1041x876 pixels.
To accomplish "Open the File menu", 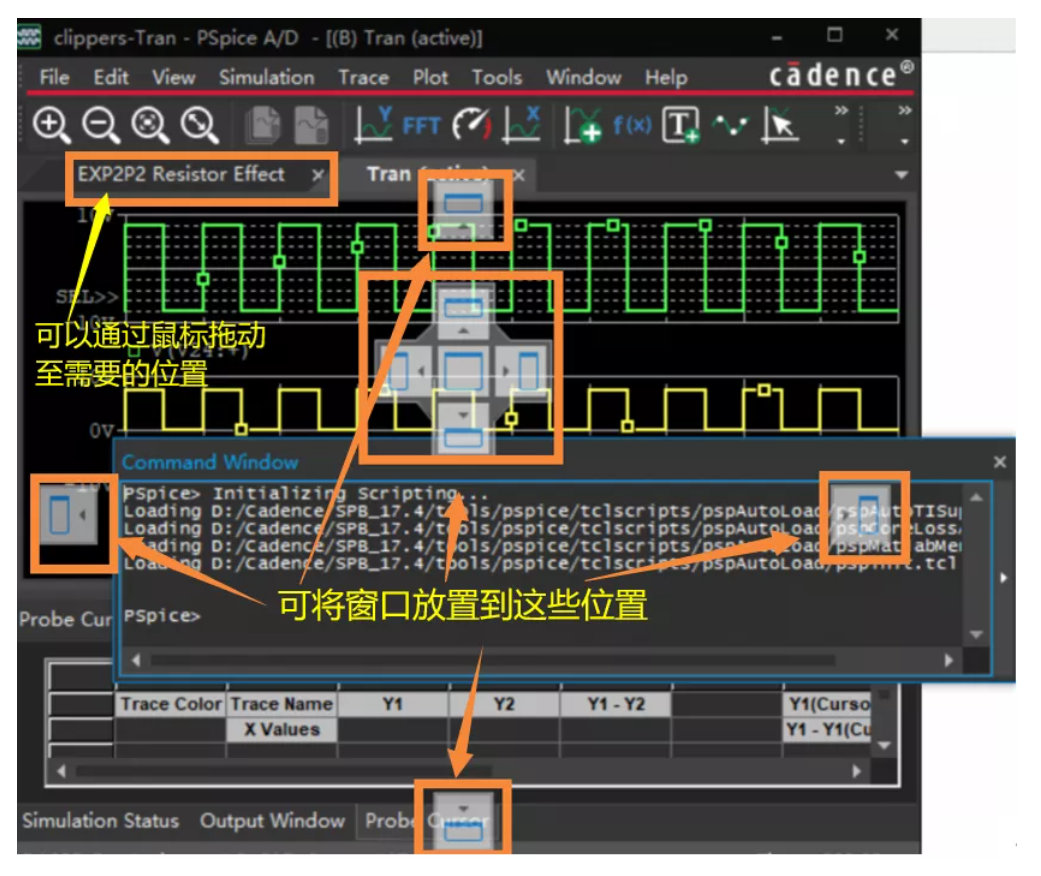I will (x=54, y=77).
